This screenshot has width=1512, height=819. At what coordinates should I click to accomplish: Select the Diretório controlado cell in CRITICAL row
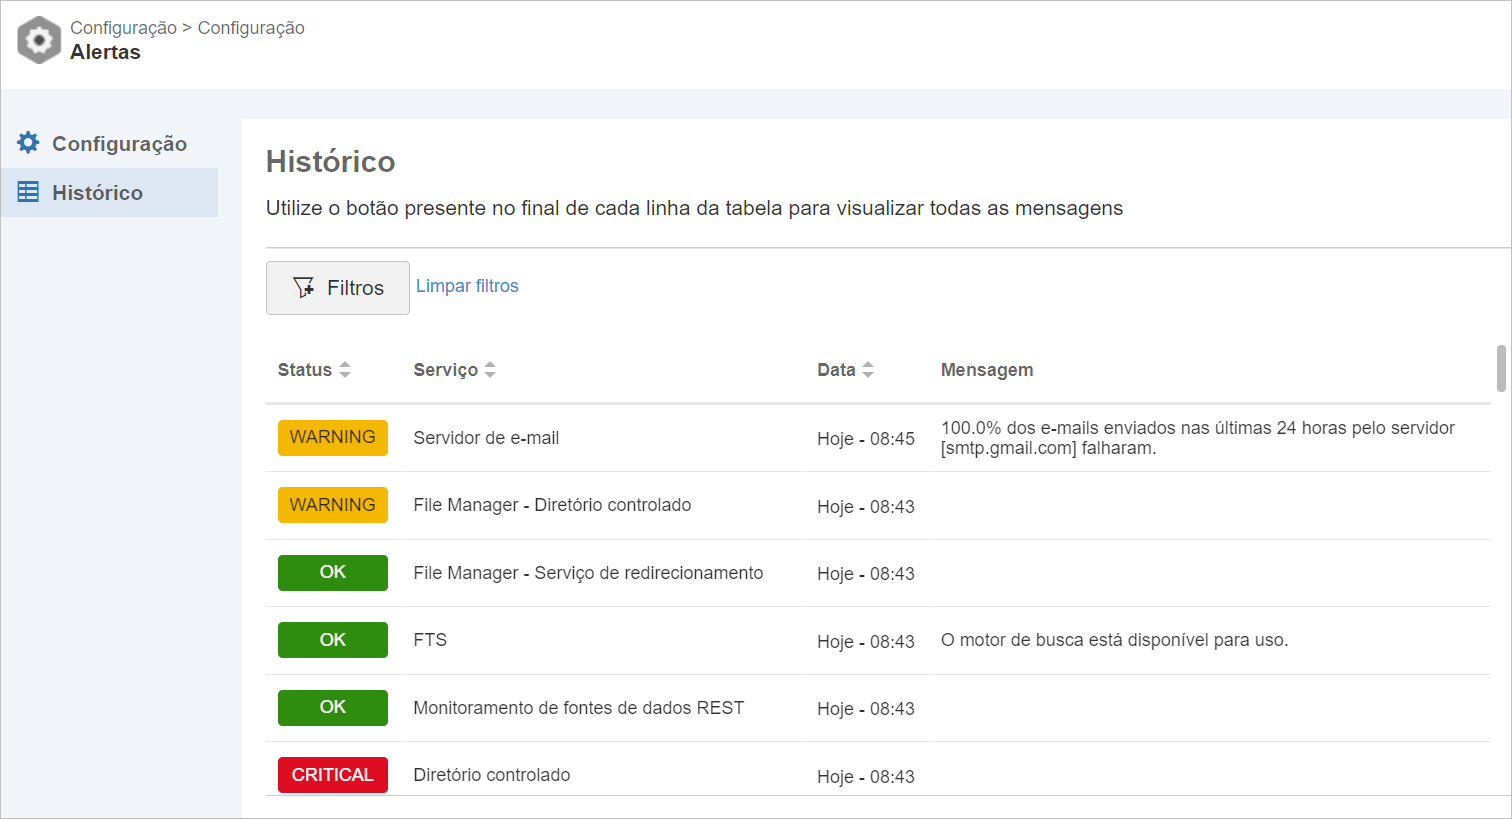[492, 775]
